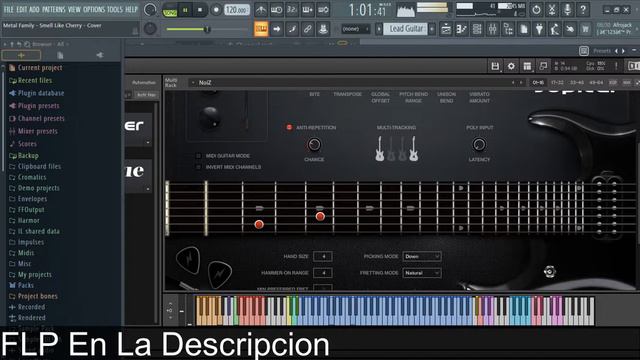Click the question mark help icon

[583, 10]
